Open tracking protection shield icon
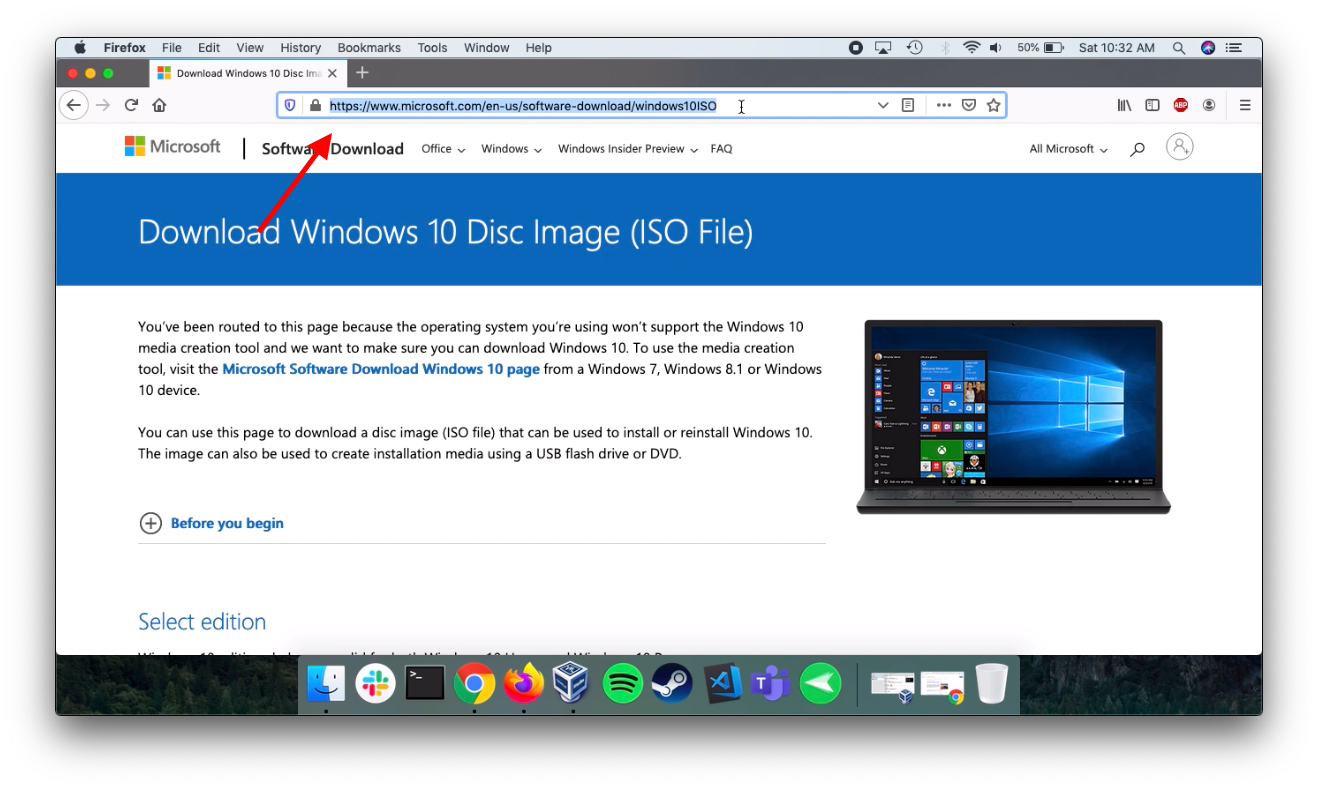Screen dimensions: 1318x789 [290, 105]
